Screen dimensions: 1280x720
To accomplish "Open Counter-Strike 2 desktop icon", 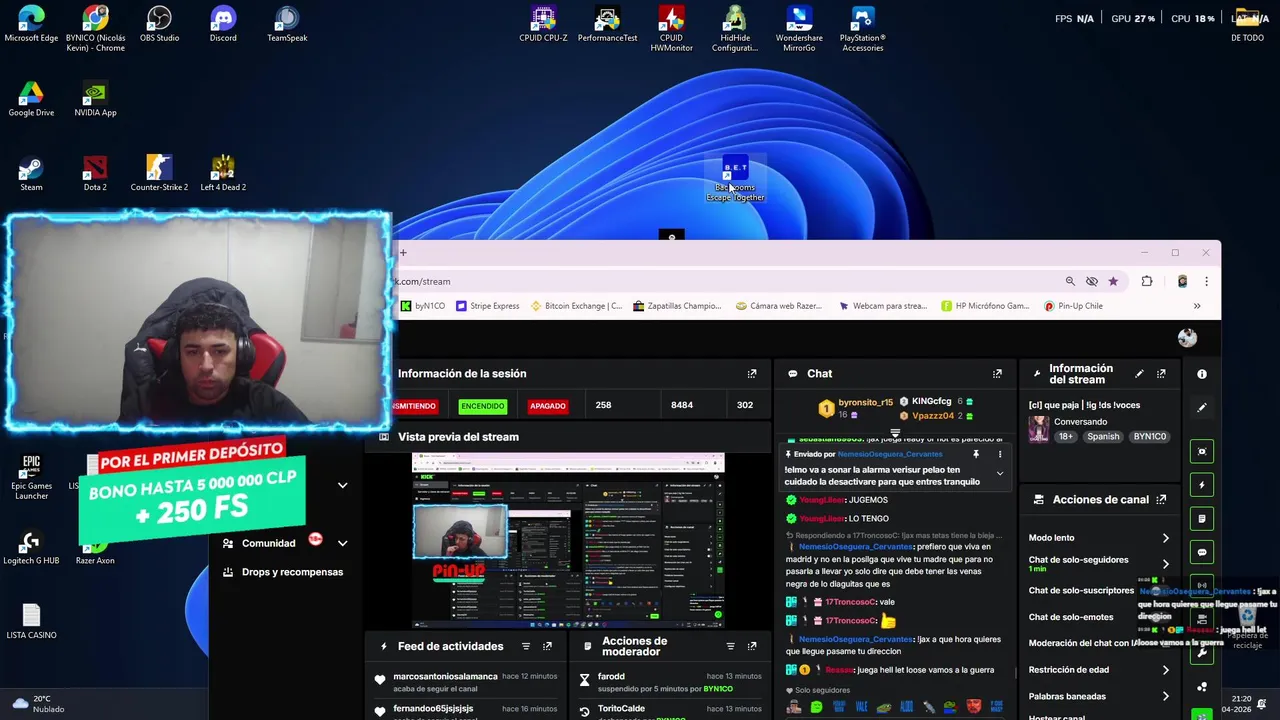I will coord(159,173).
